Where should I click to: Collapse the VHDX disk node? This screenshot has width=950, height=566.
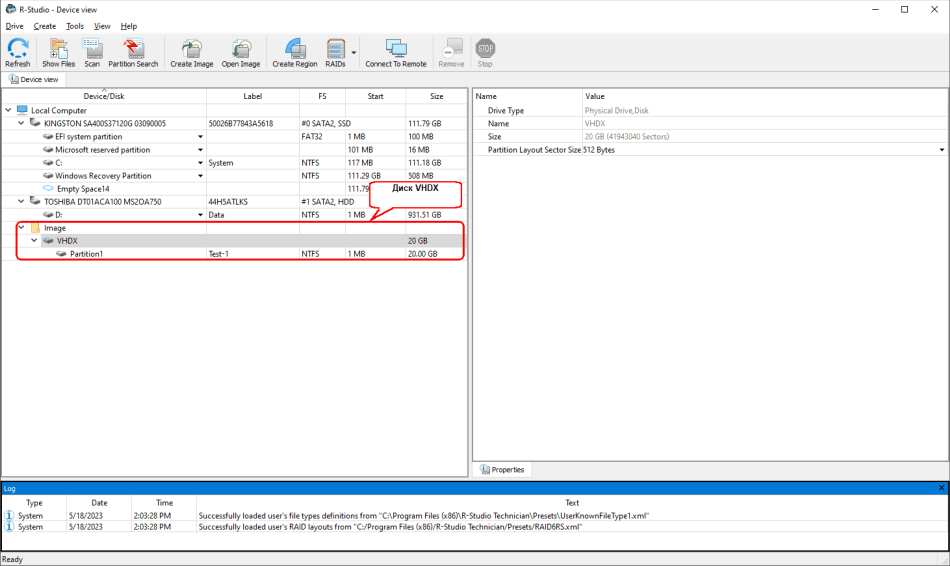(35, 241)
